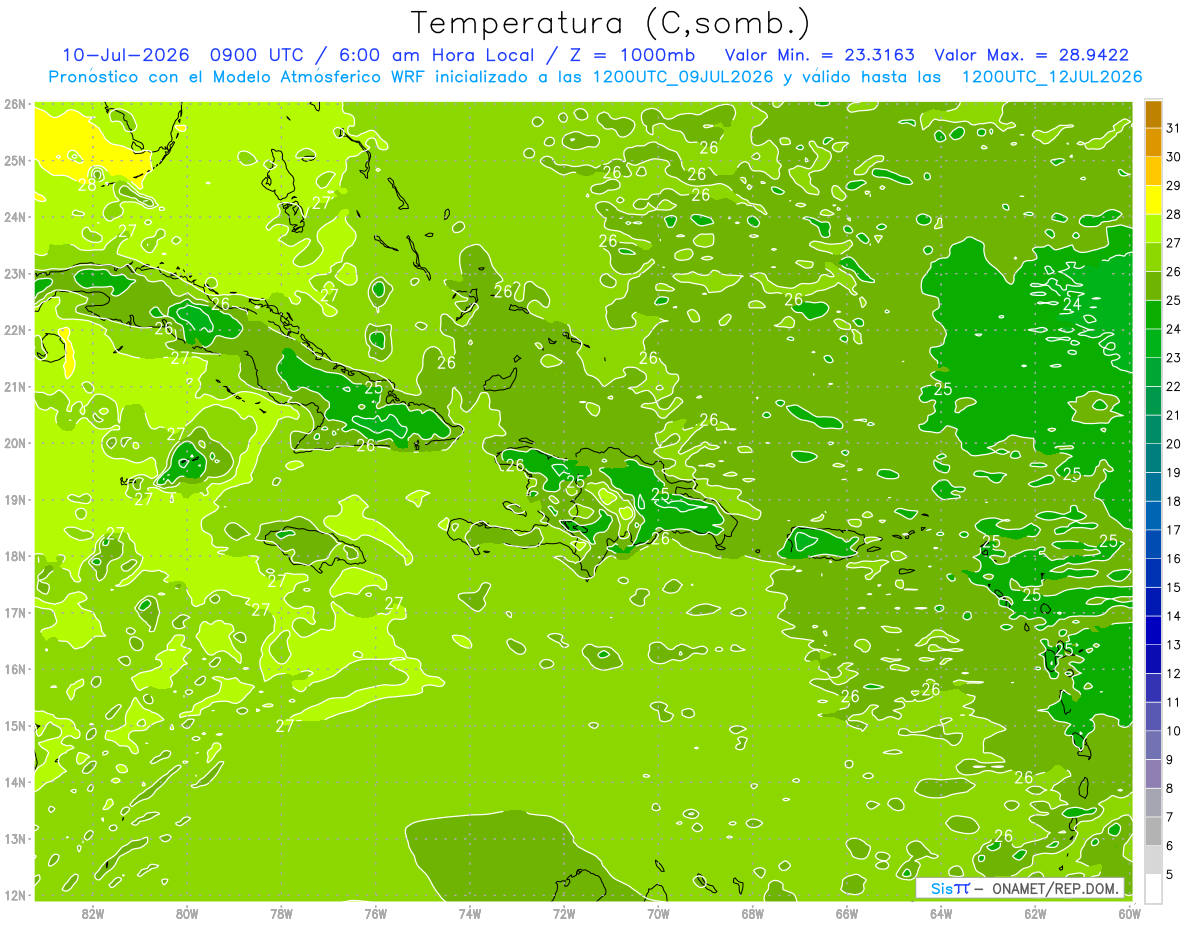Click the 20N latitude axis label
This screenshot has width=1200, height=927.
pyautogui.click(x=14, y=443)
